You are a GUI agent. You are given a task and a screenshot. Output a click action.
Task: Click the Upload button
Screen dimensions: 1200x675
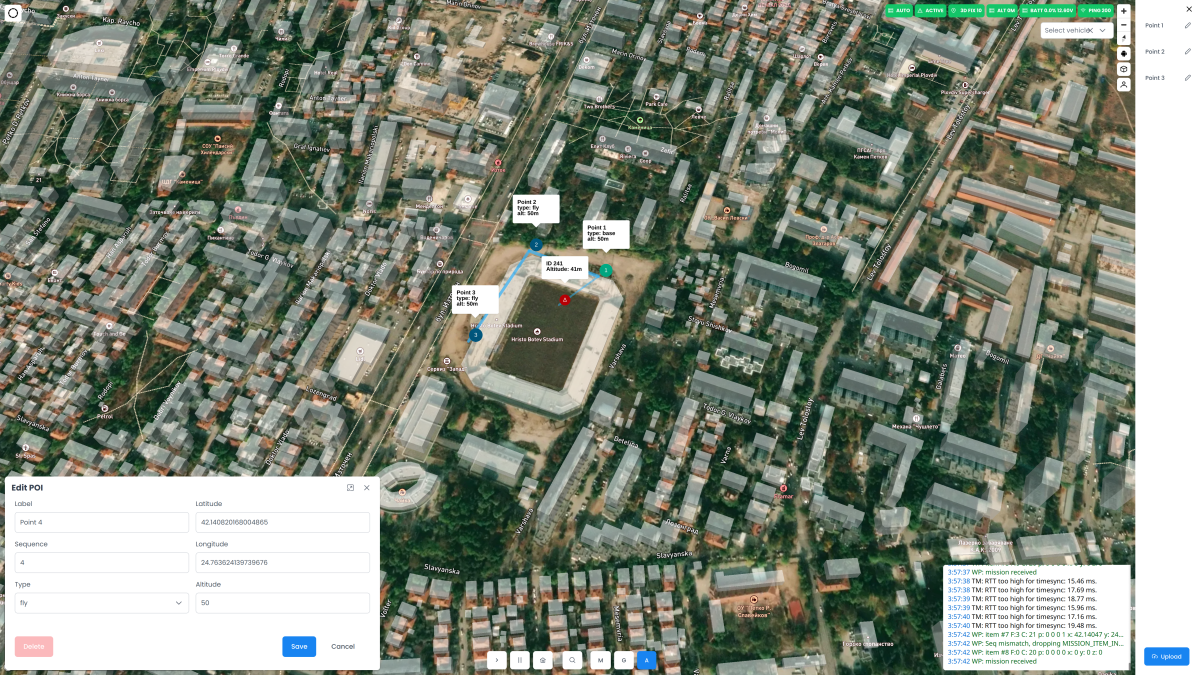tap(1166, 657)
